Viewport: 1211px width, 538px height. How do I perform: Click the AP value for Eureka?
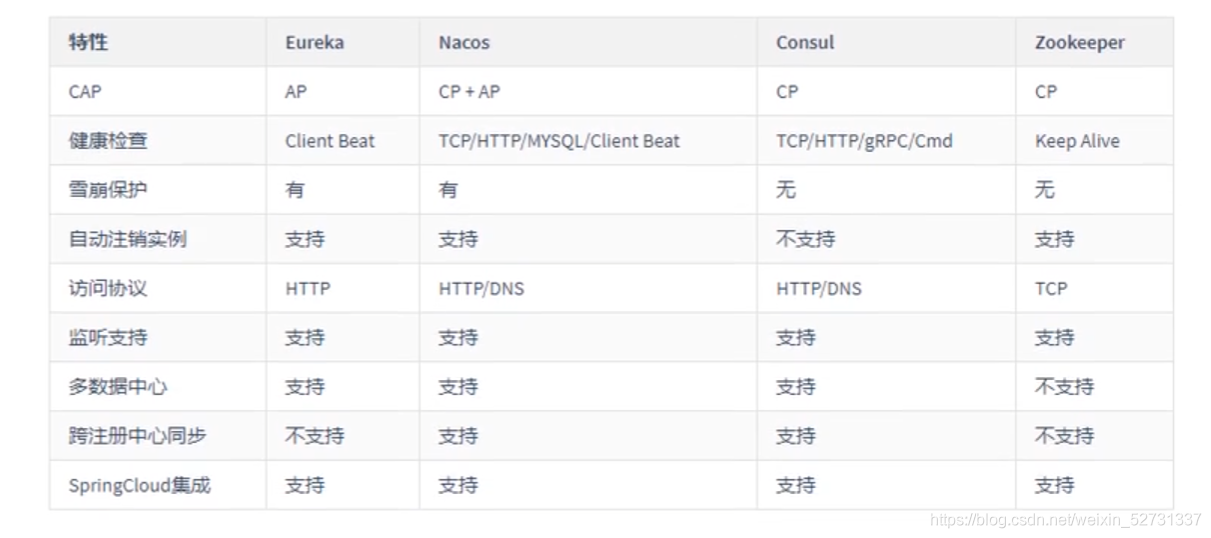pyautogui.click(x=296, y=92)
